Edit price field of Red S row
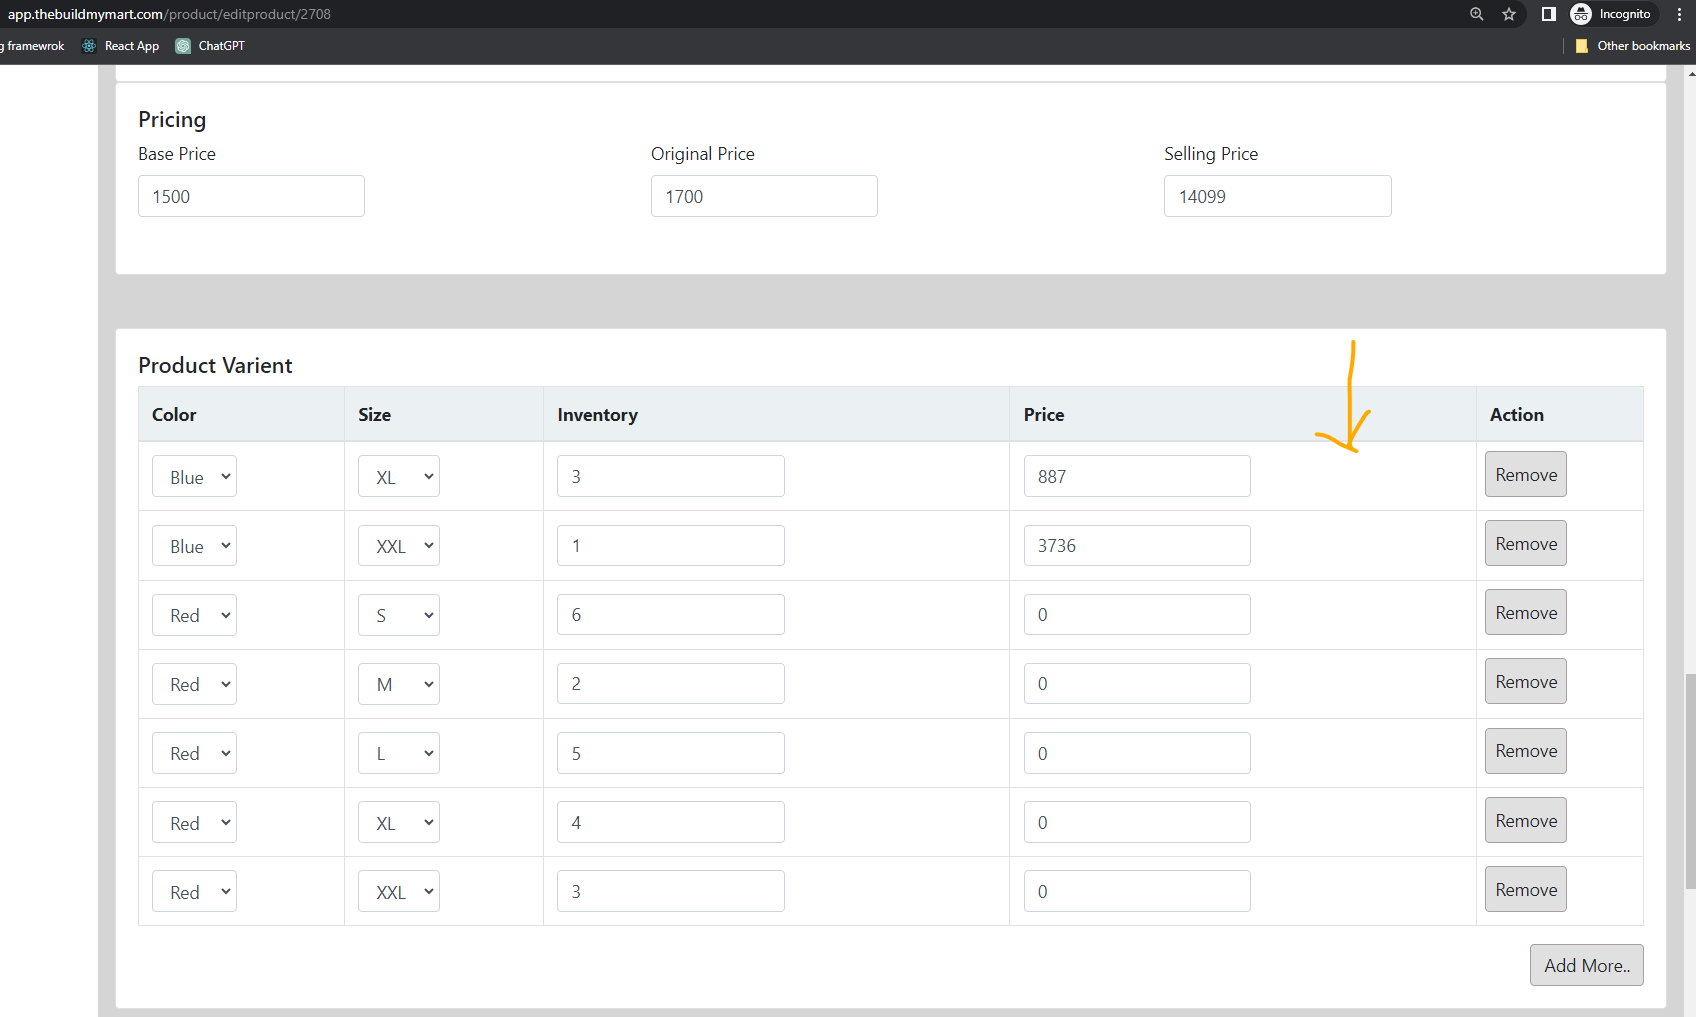Screen dimensions: 1696x1017 tap(1137, 614)
